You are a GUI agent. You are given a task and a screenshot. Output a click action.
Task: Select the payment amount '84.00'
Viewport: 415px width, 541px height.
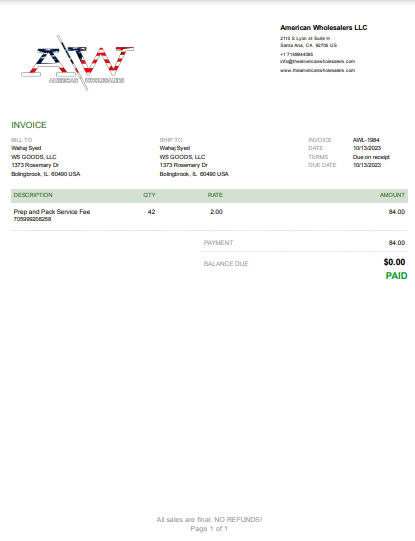pos(397,243)
